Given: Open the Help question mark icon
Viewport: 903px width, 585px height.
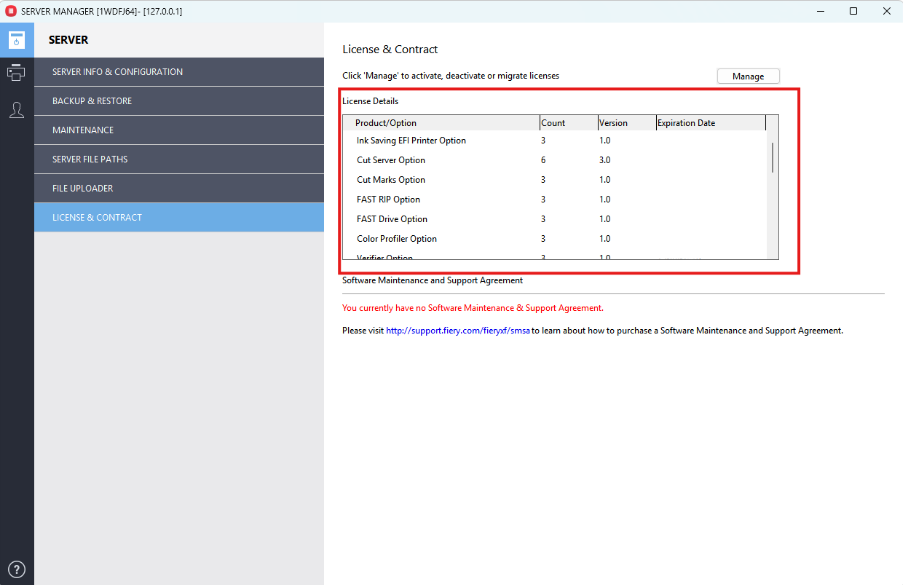Looking at the screenshot, I should click(17, 569).
